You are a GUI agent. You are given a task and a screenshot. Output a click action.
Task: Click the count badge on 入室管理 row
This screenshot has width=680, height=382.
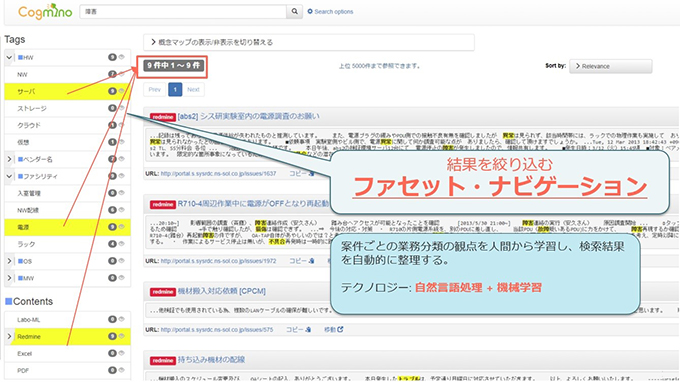point(112,193)
